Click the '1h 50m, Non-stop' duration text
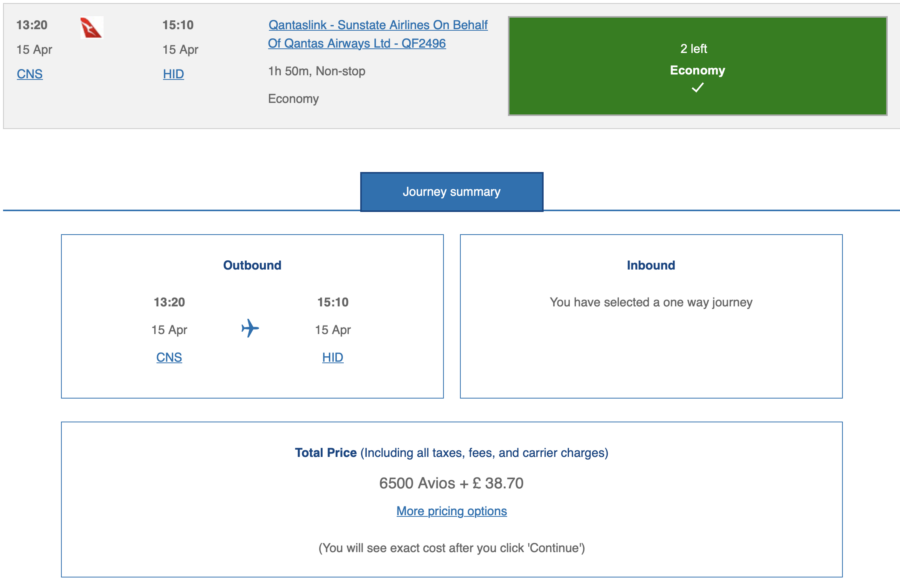Viewport: 900px width, 579px height. pos(316,71)
